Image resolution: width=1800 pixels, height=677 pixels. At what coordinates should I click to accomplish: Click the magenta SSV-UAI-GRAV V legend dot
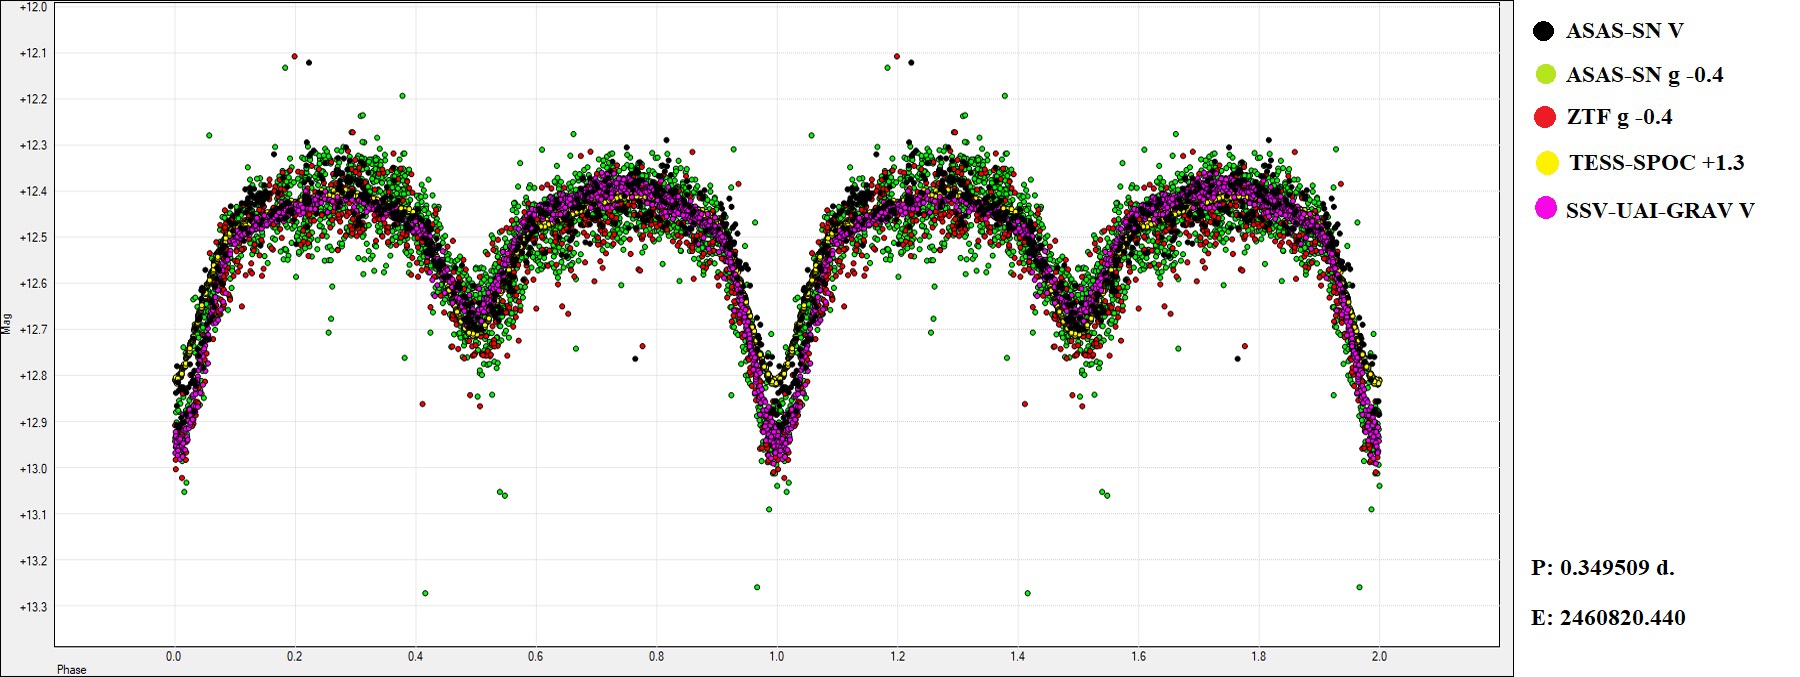click(x=1546, y=208)
